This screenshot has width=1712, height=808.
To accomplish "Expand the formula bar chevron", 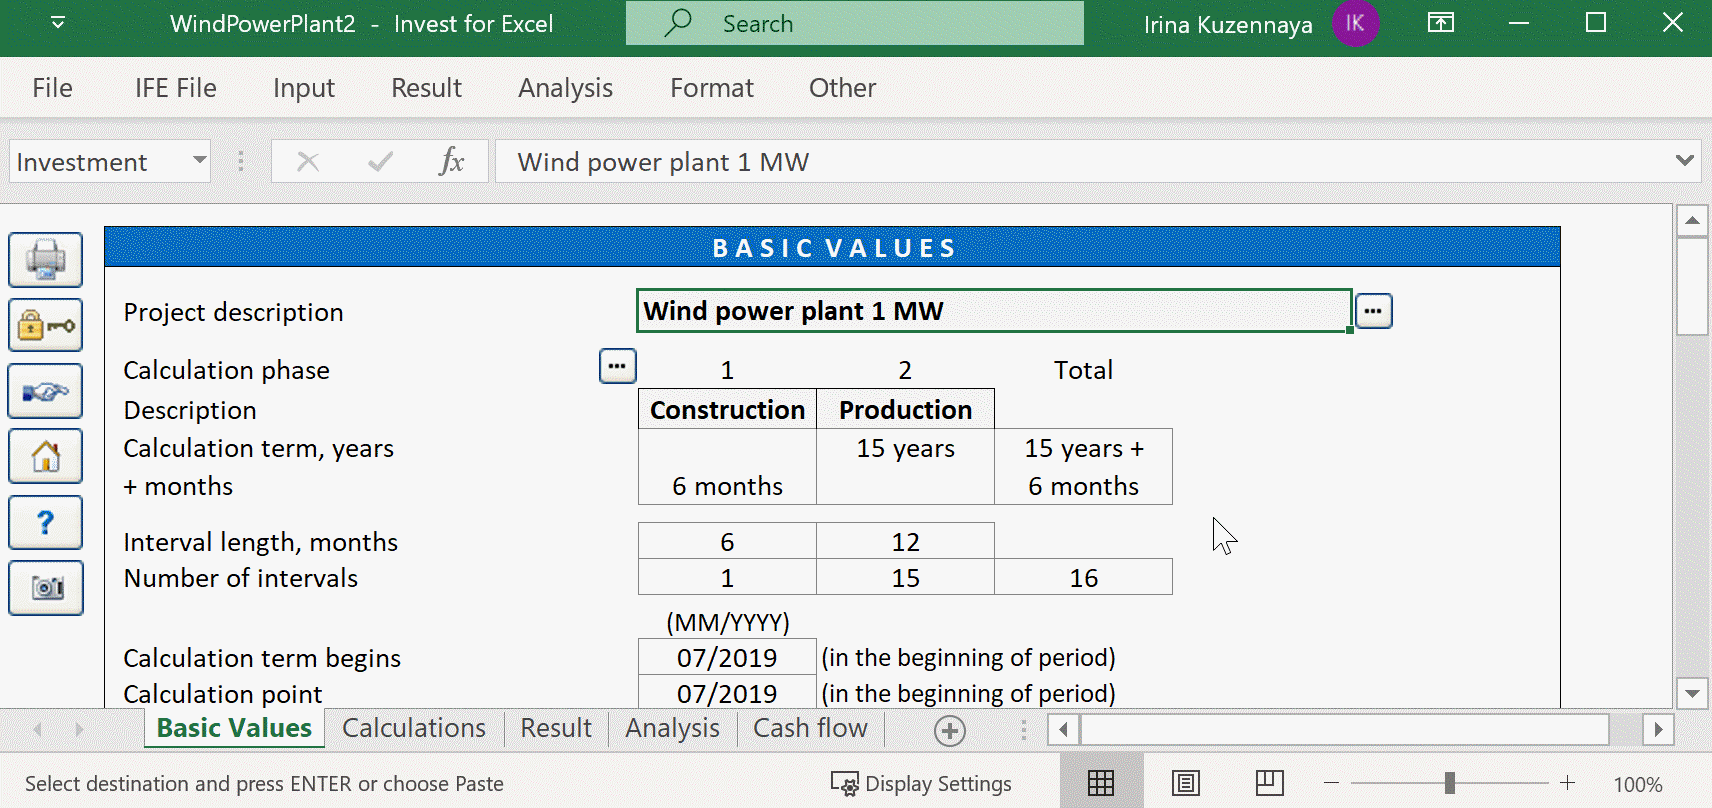I will tap(1685, 161).
